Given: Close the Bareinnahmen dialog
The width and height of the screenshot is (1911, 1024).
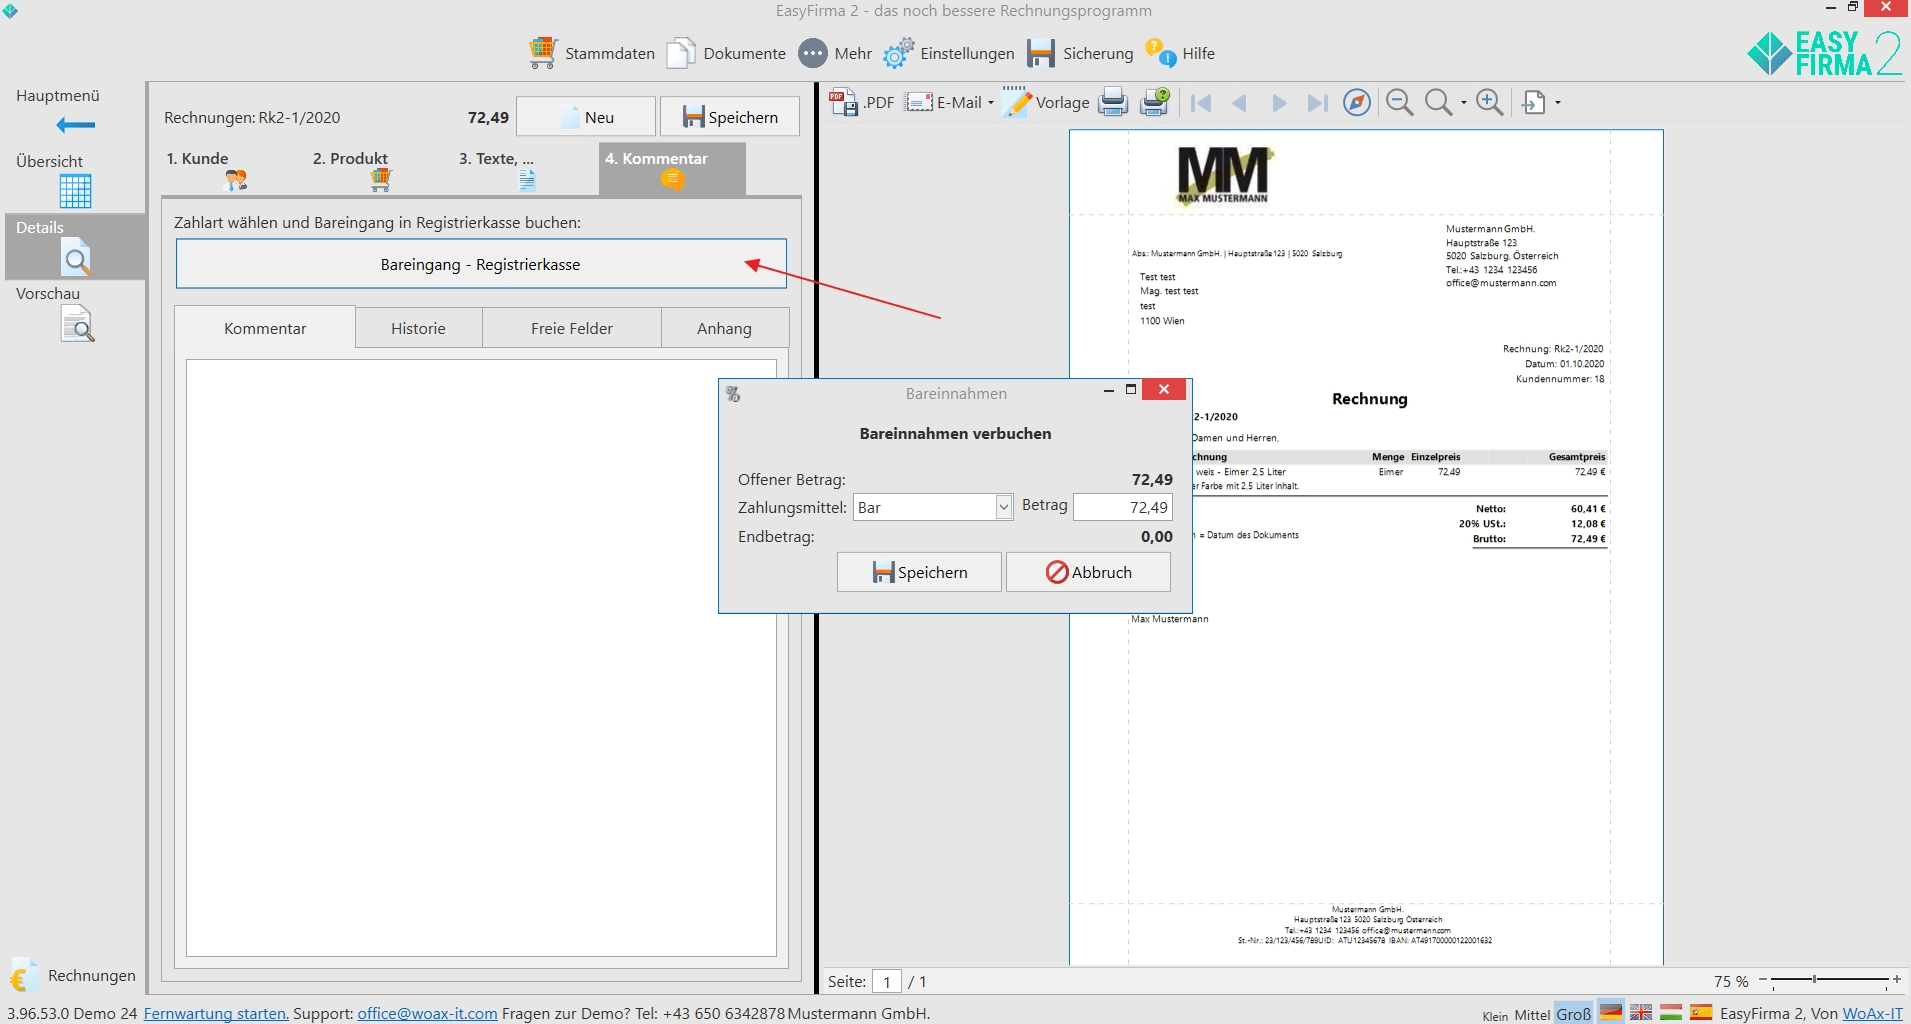Looking at the screenshot, I should tap(1164, 390).
